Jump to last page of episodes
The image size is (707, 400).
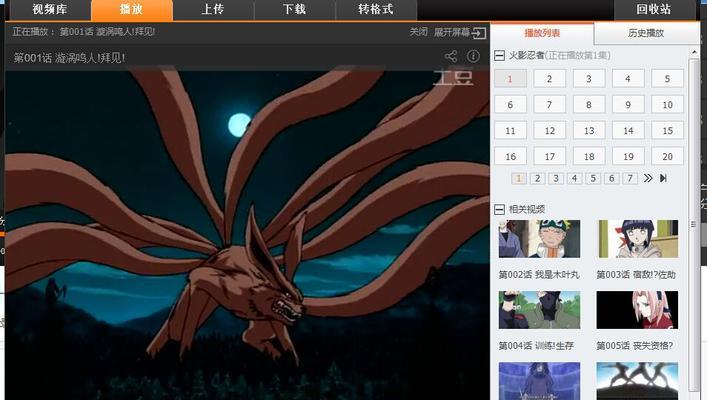[663, 178]
